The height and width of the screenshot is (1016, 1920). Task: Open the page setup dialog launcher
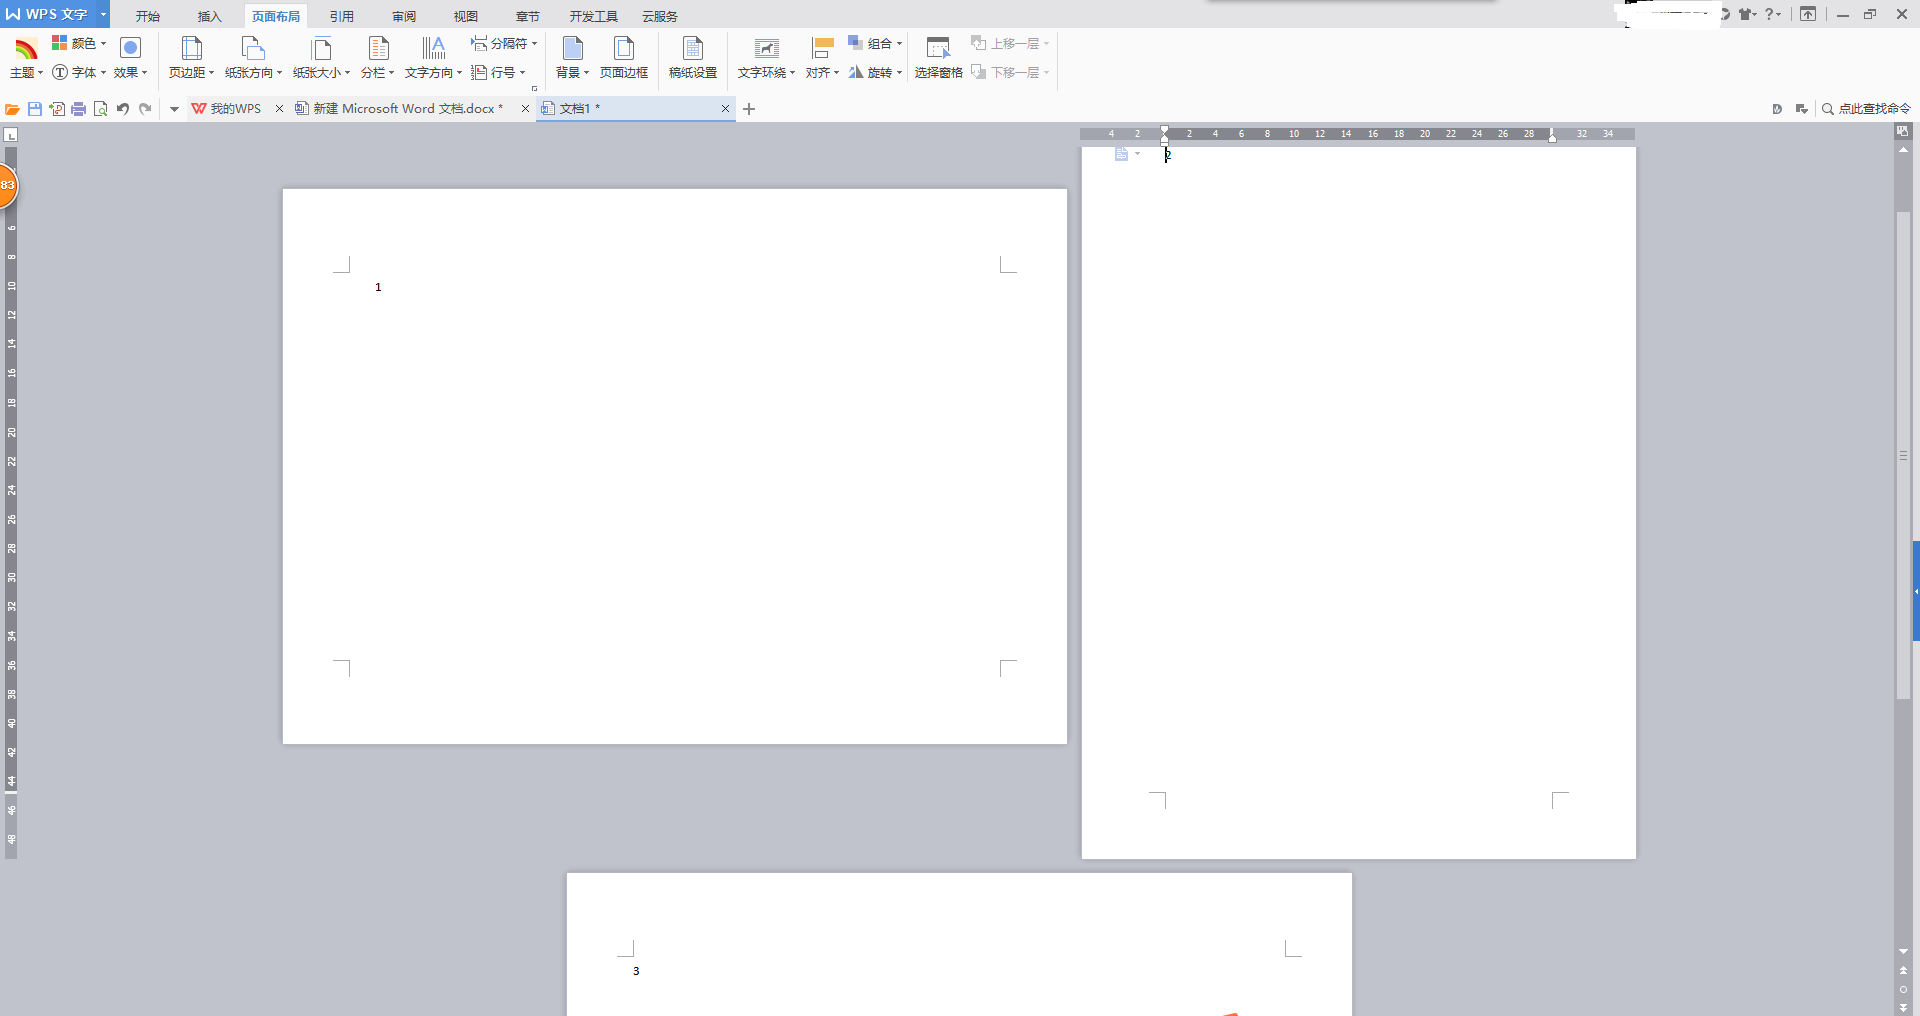pos(534,88)
